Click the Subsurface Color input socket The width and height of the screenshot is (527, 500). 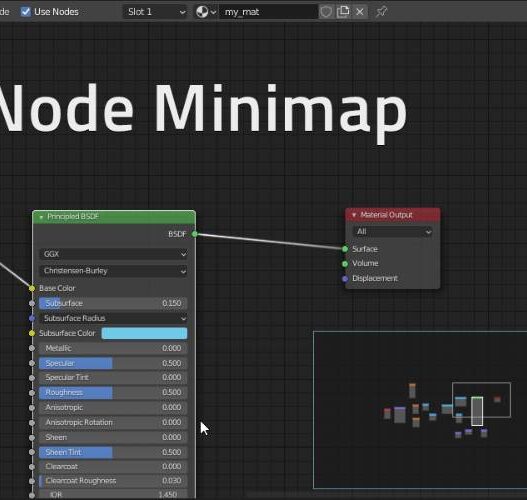pos(32,333)
